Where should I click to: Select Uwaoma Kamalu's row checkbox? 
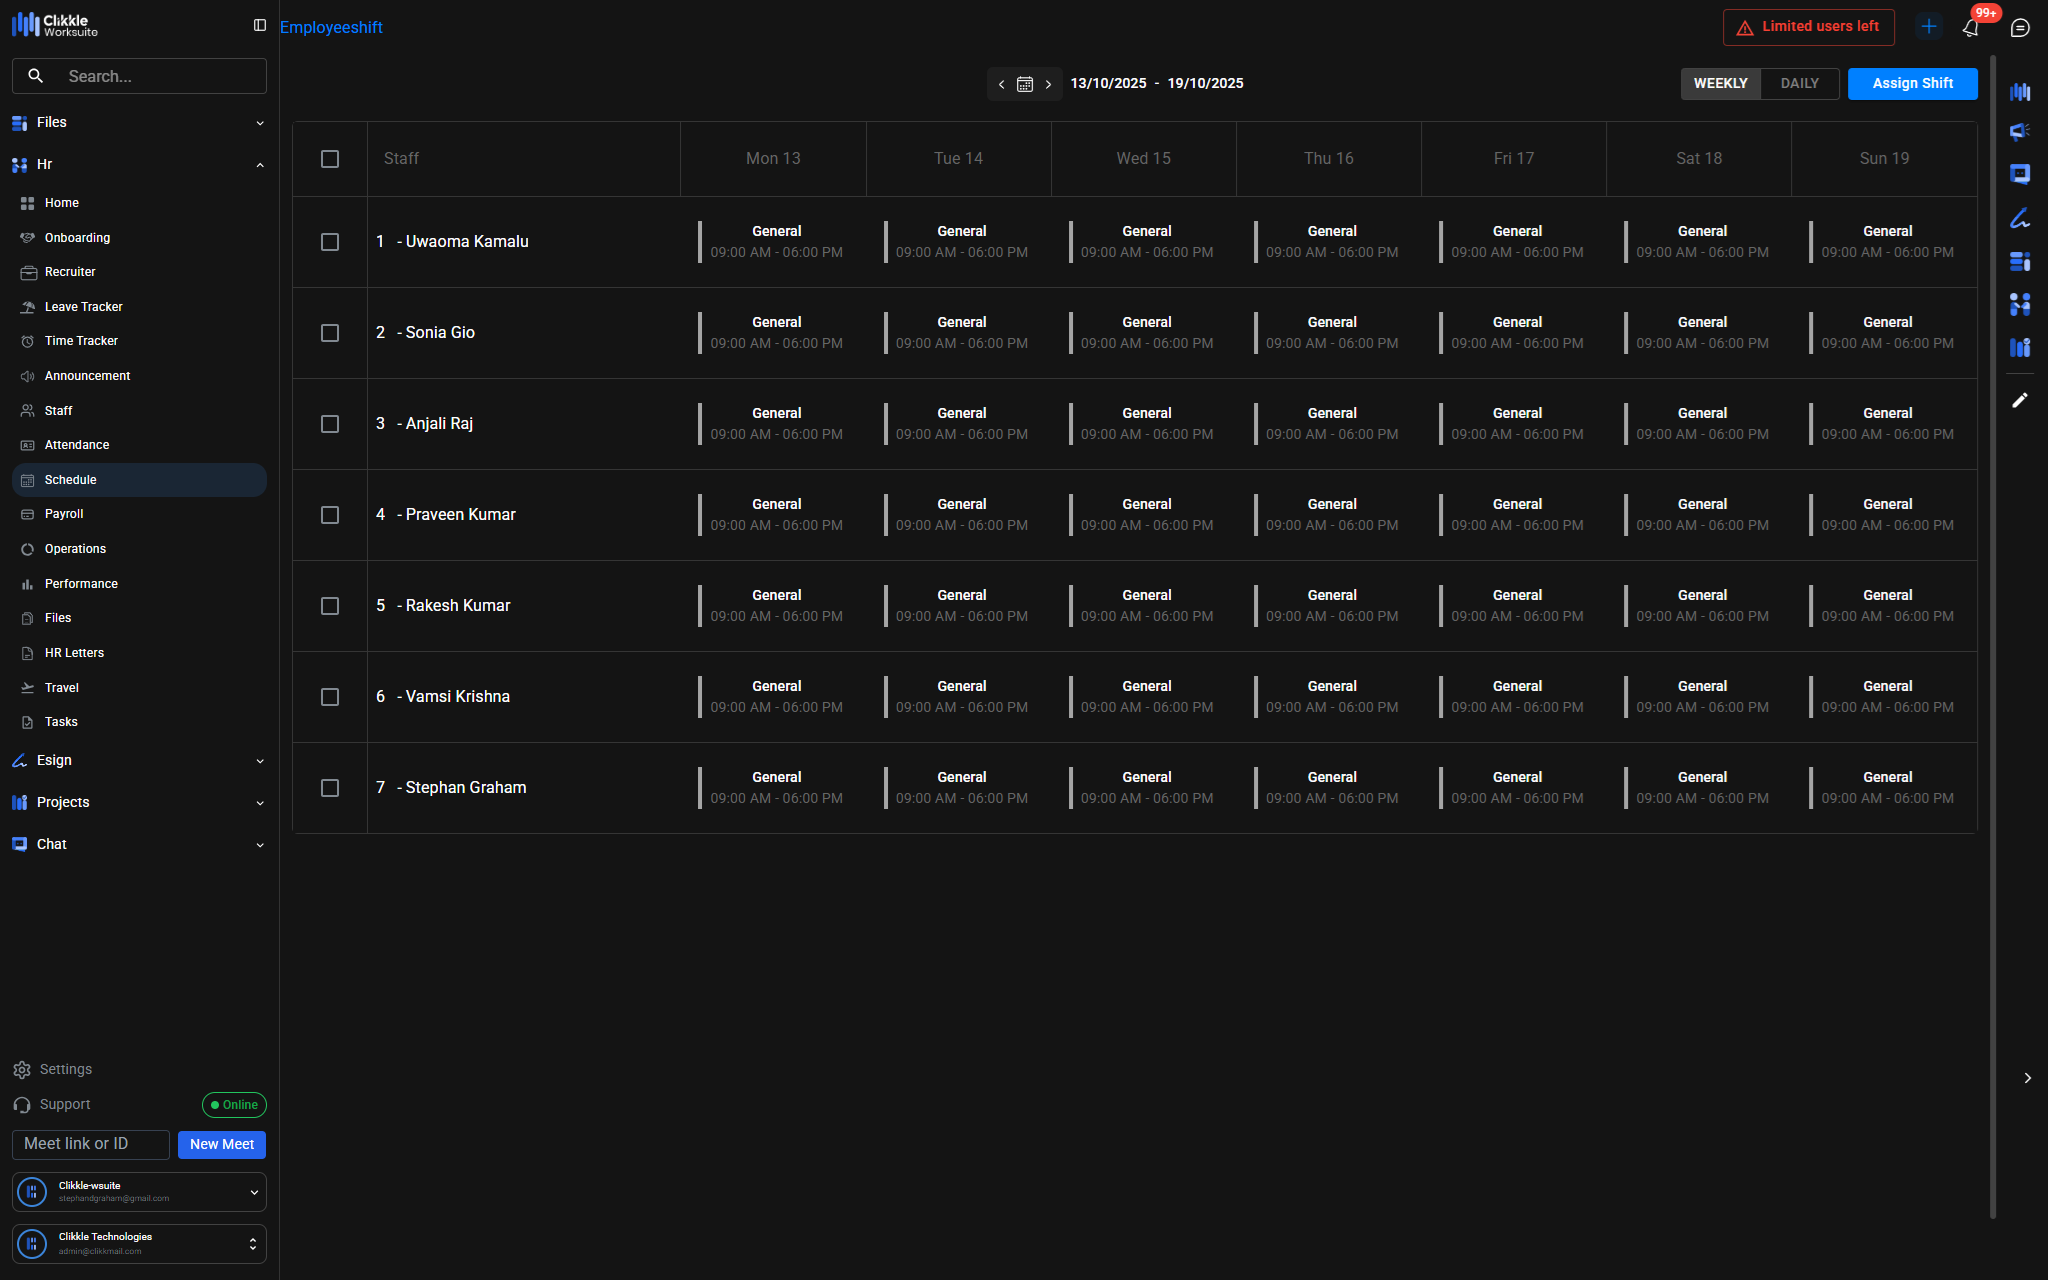[x=330, y=242]
